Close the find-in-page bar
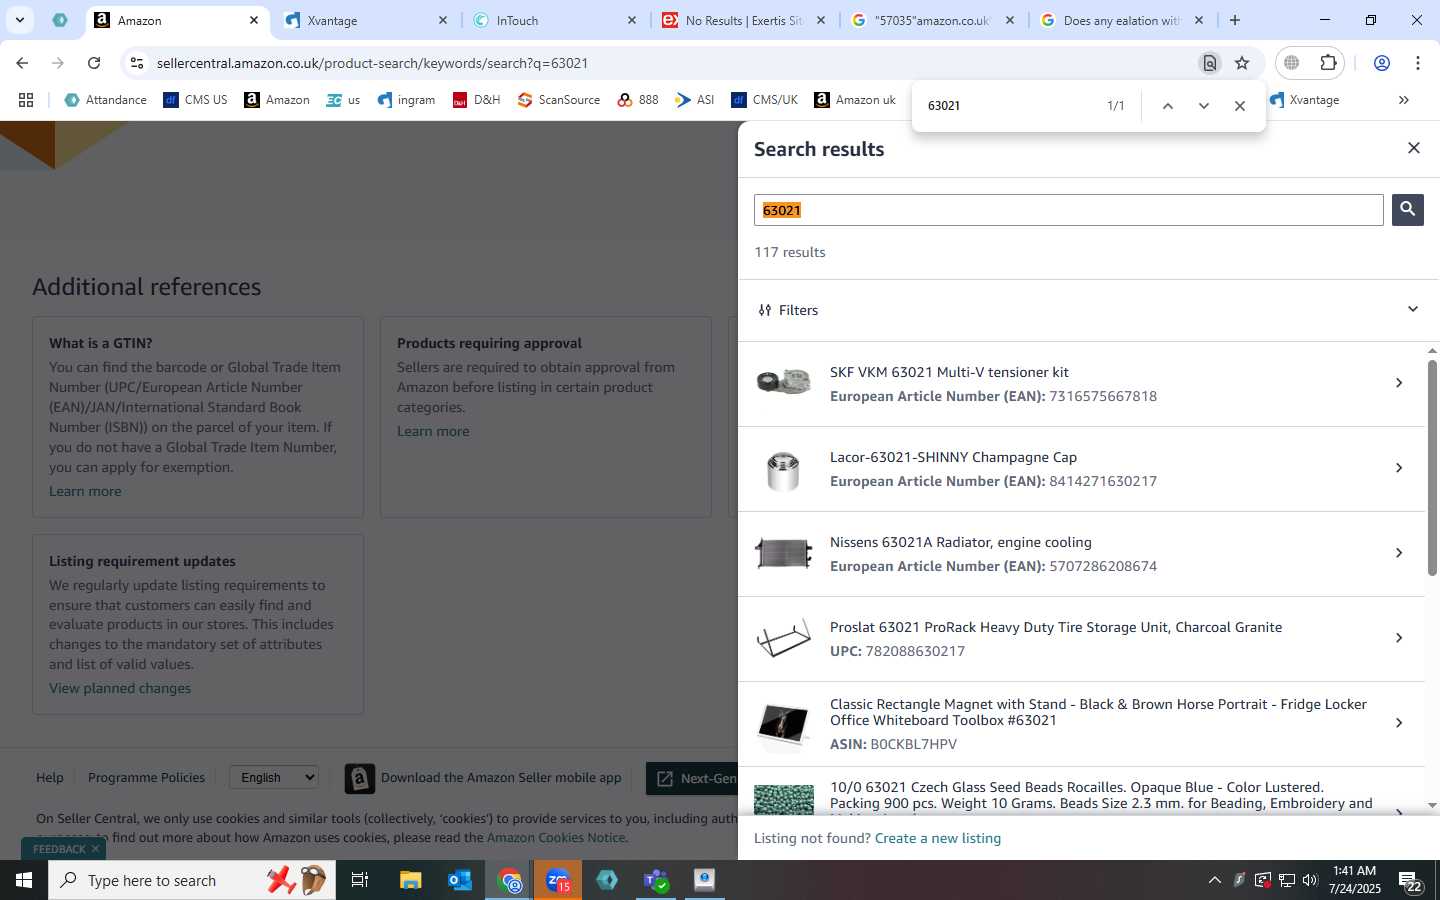 click(x=1240, y=106)
